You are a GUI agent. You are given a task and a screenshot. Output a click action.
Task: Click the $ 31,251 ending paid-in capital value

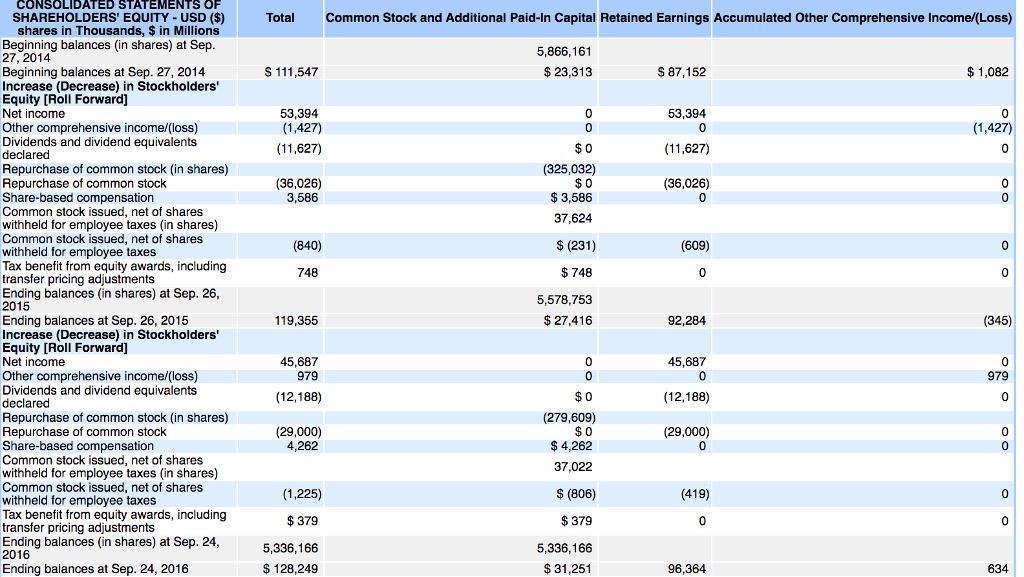click(568, 569)
